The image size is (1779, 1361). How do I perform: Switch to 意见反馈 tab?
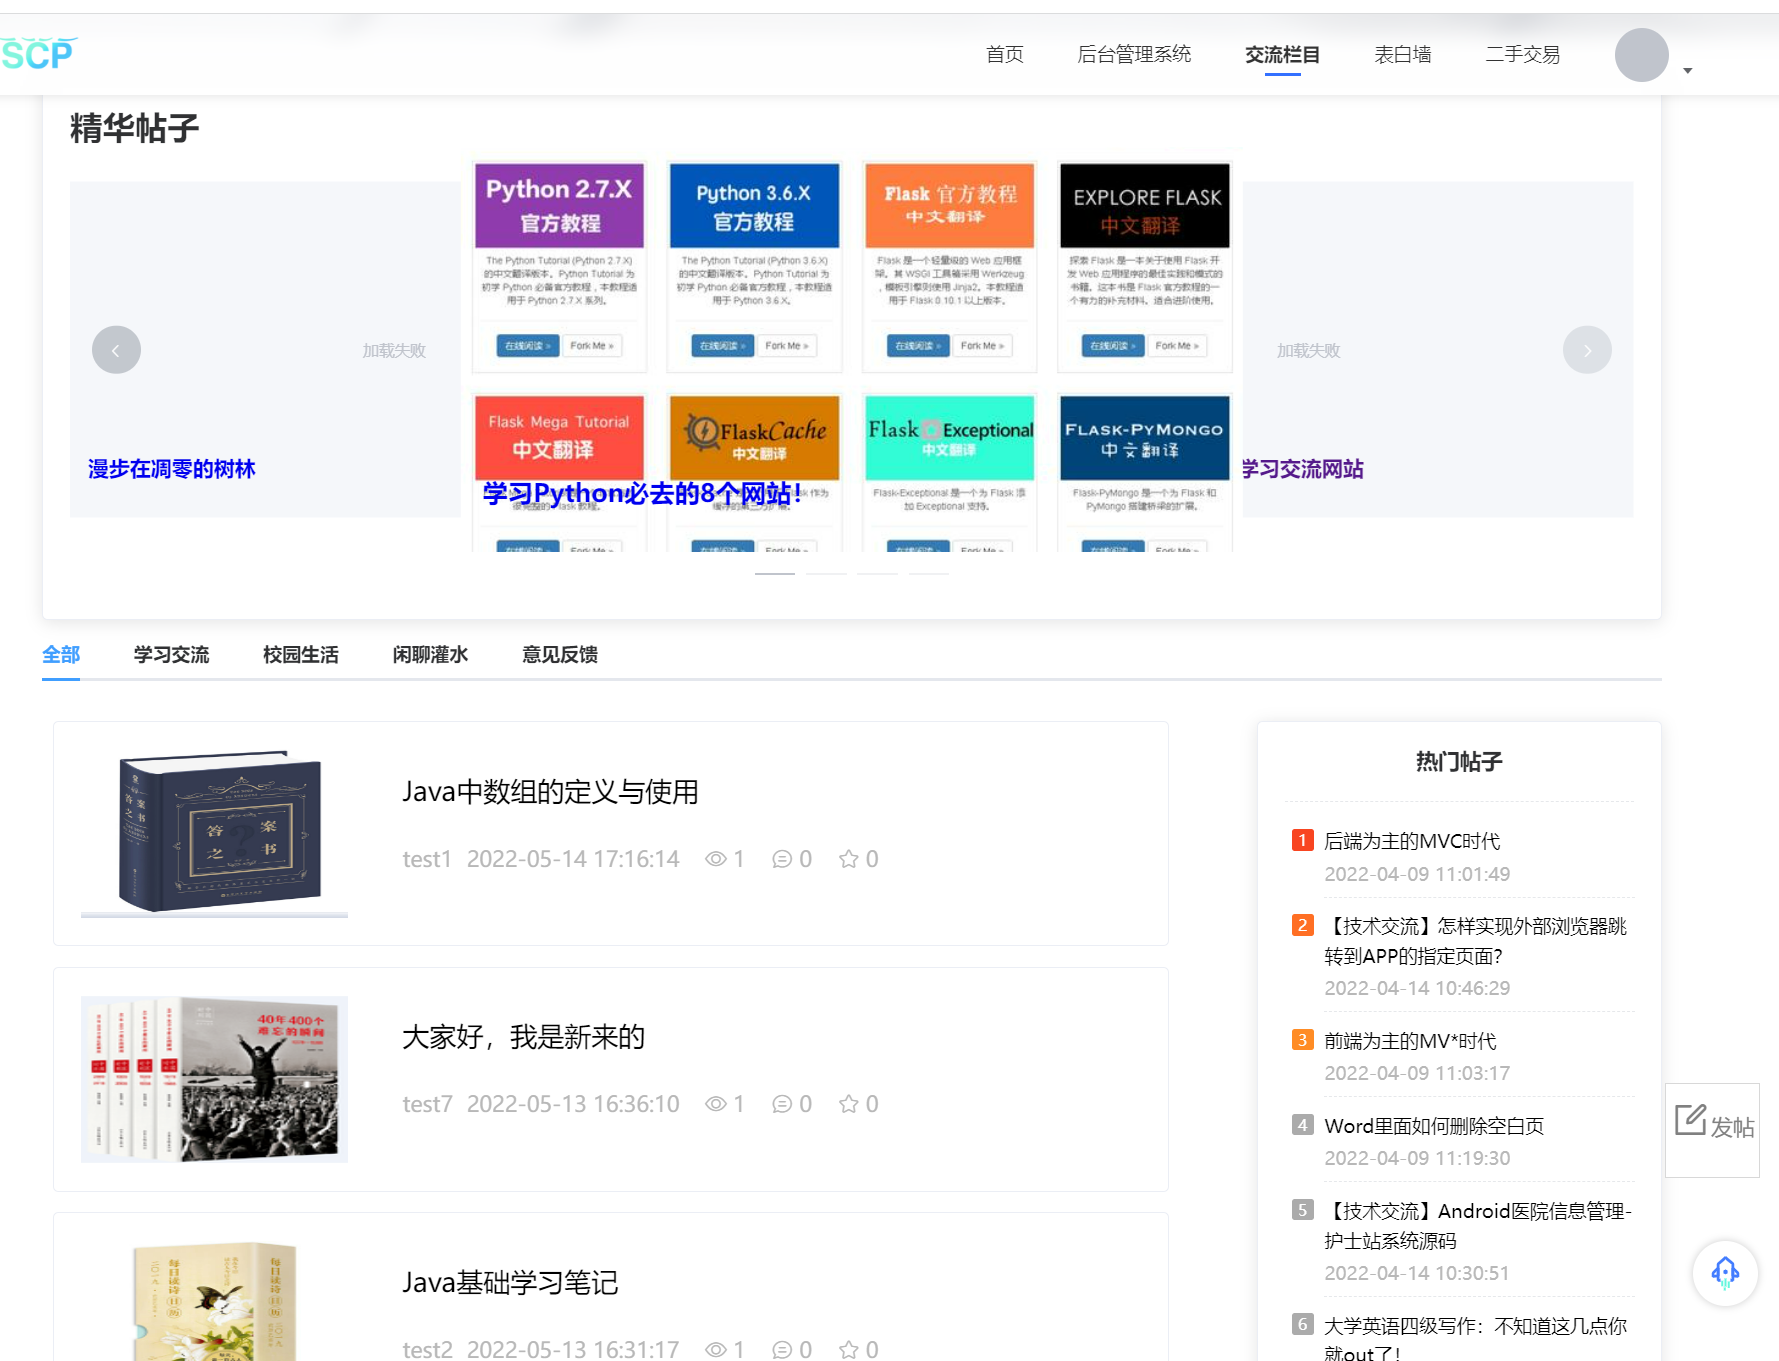pos(560,654)
